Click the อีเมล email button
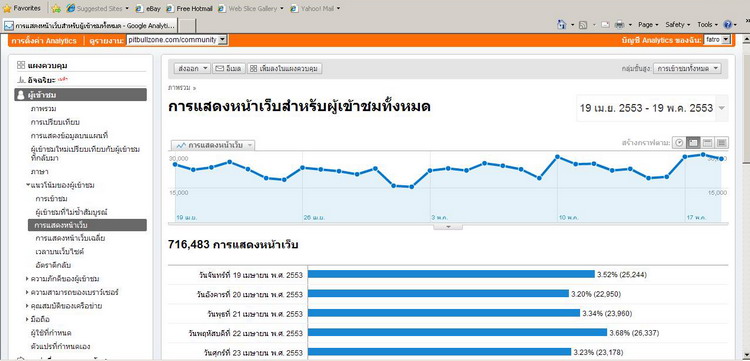 [x=228, y=68]
